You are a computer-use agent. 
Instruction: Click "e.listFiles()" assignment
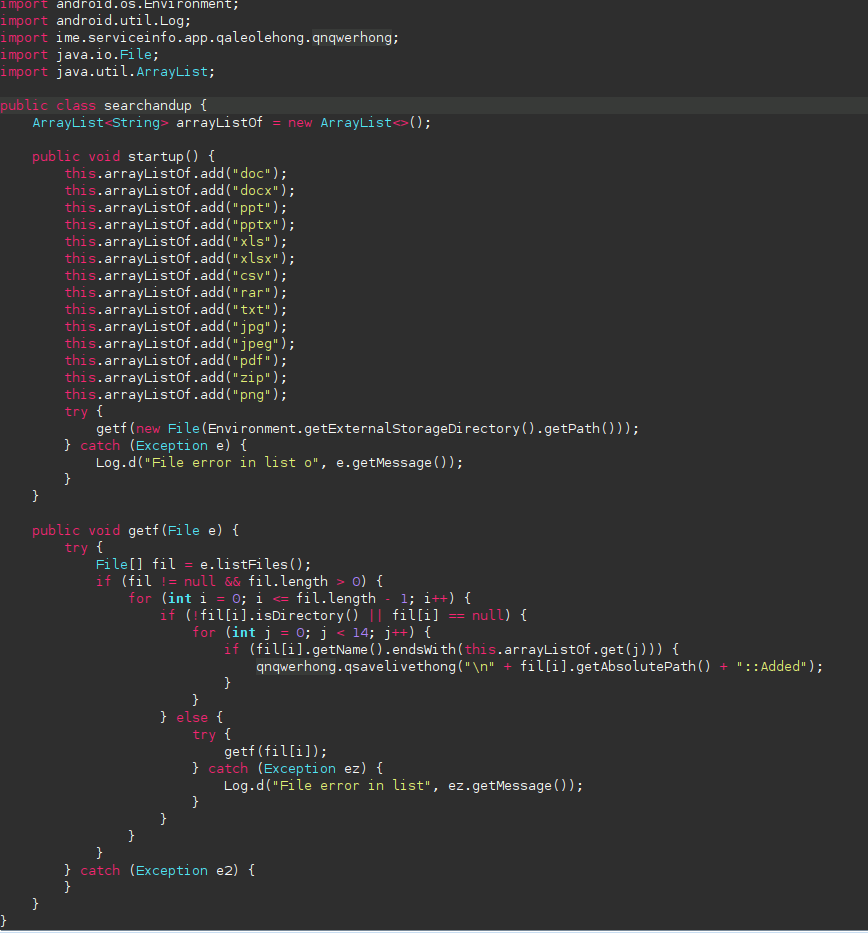coord(251,565)
